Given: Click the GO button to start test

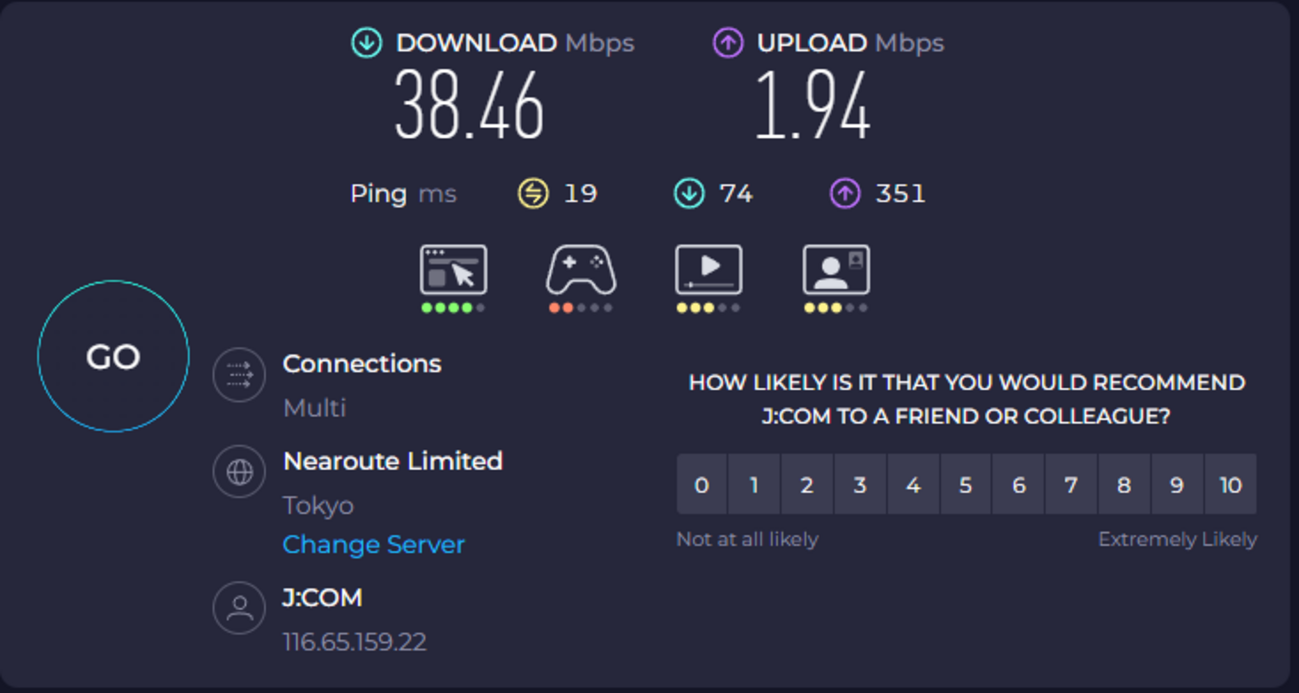Looking at the screenshot, I should [x=113, y=357].
